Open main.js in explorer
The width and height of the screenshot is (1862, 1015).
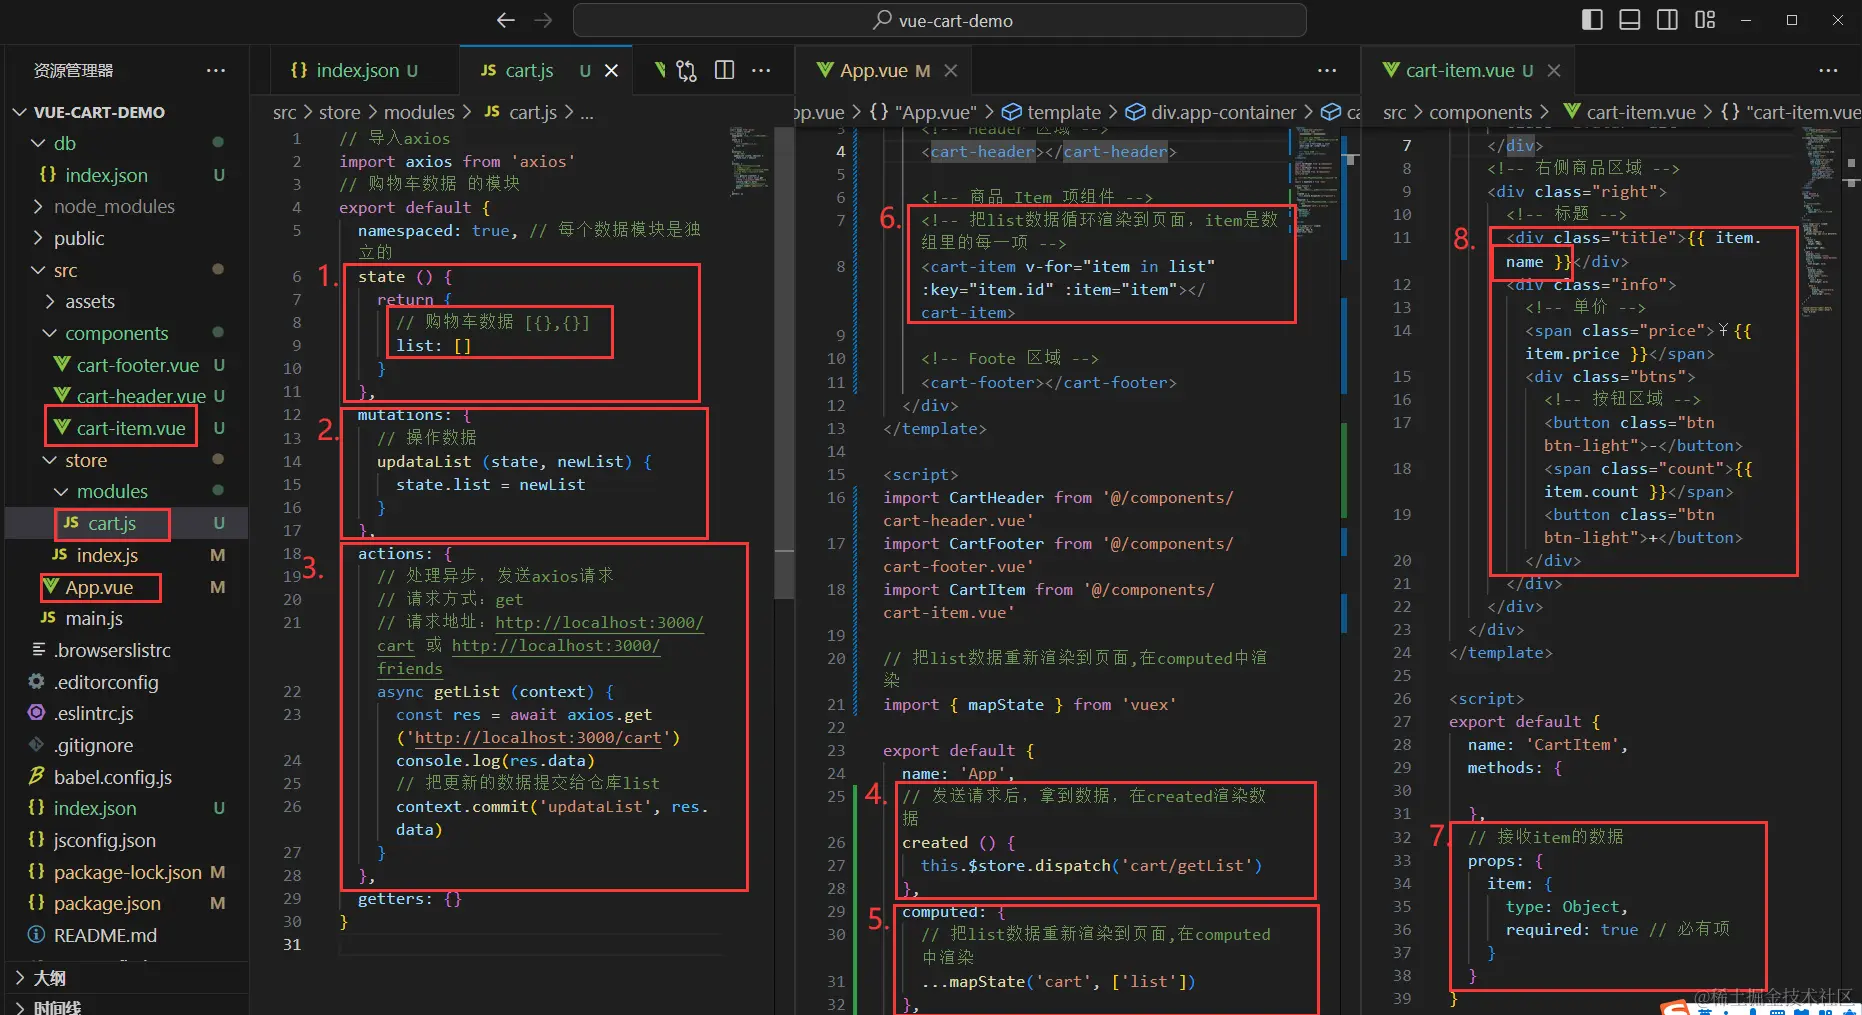(x=94, y=618)
